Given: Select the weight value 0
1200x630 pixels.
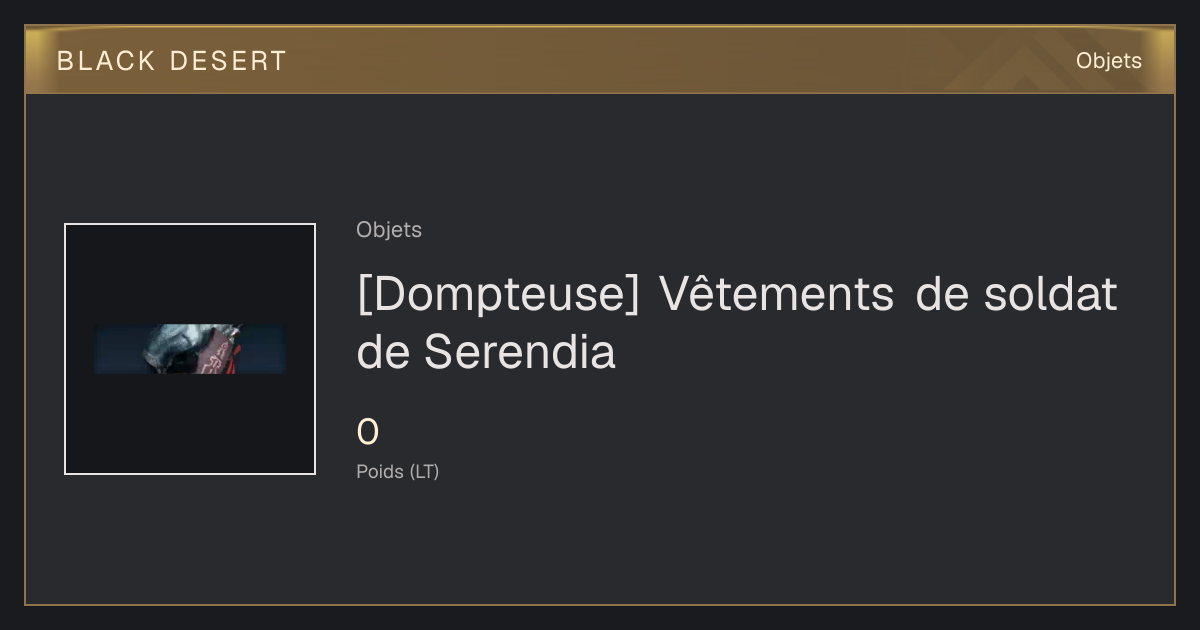Looking at the screenshot, I should [368, 433].
